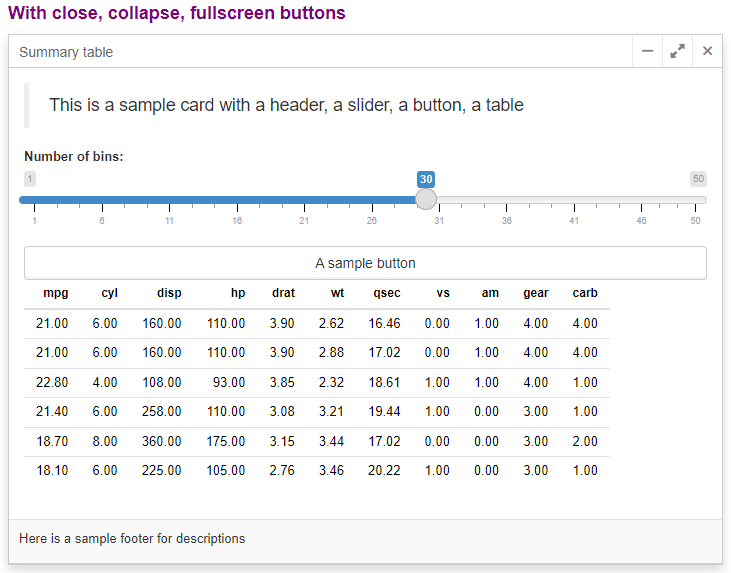Collapse the Summary table card

coord(648,51)
